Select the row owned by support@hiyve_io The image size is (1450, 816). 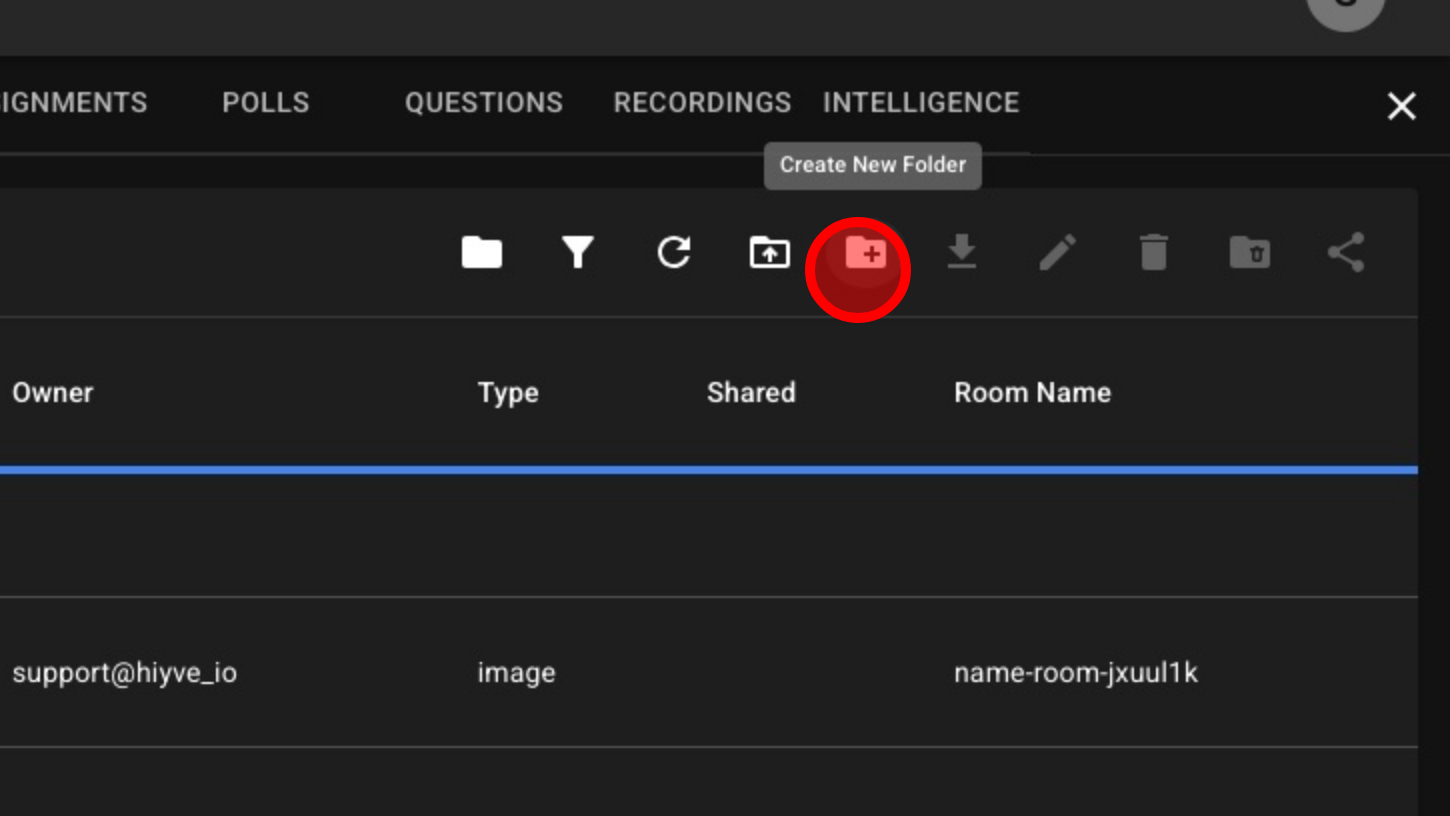124,672
